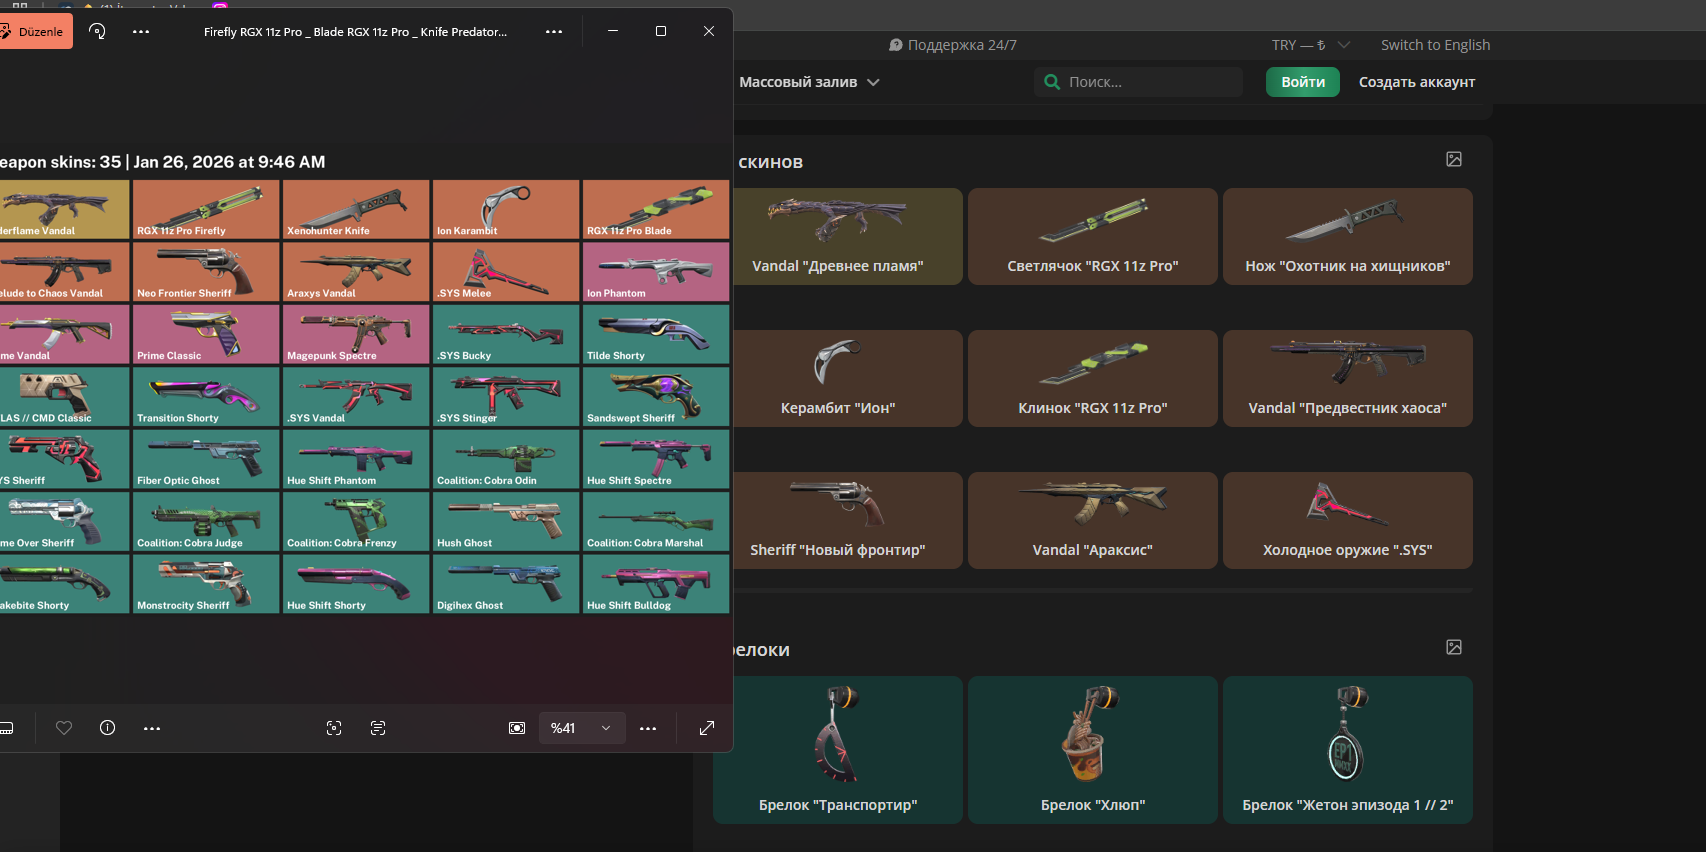This screenshot has width=1706, height=852.
Task: Rotate the image using the Photos rotate icon
Action: tap(97, 31)
